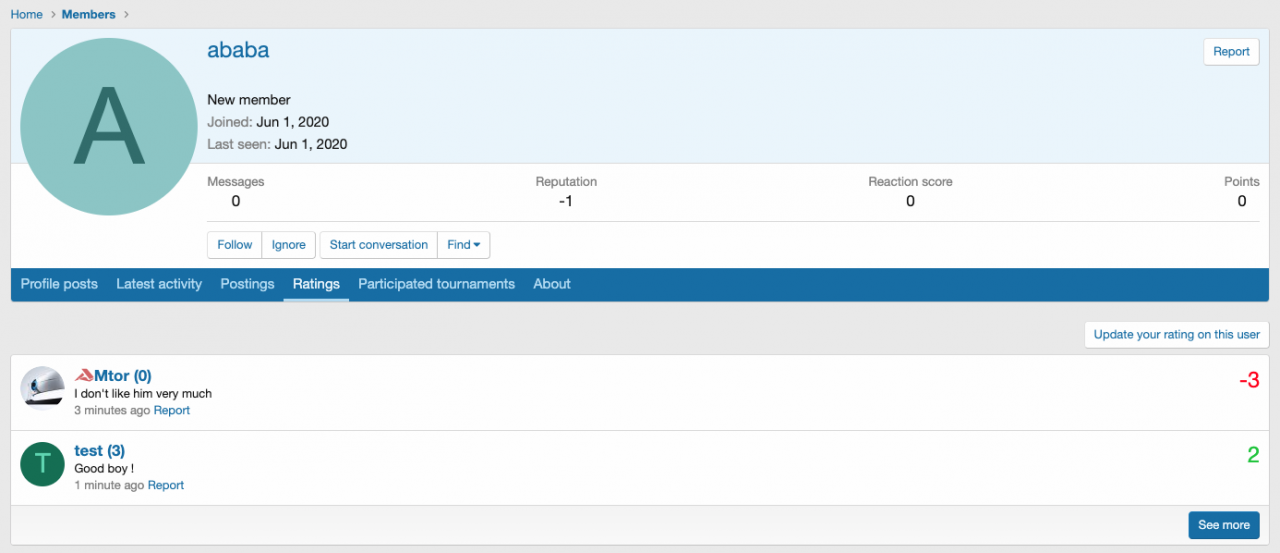Report Mtor's rating comment
This screenshot has height=553, width=1280.
(x=172, y=410)
